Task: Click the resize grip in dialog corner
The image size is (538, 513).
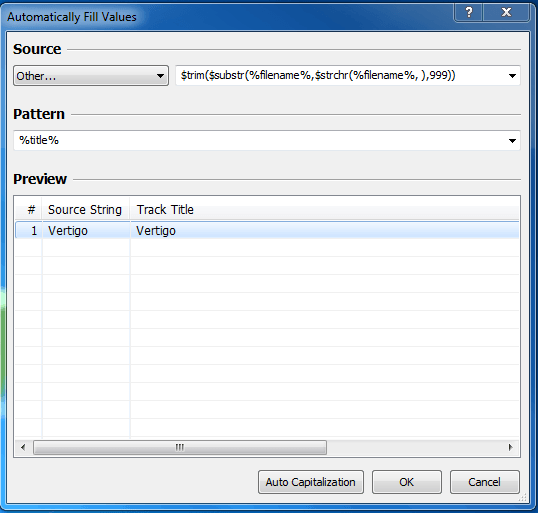Action: (x=523, y=498)
